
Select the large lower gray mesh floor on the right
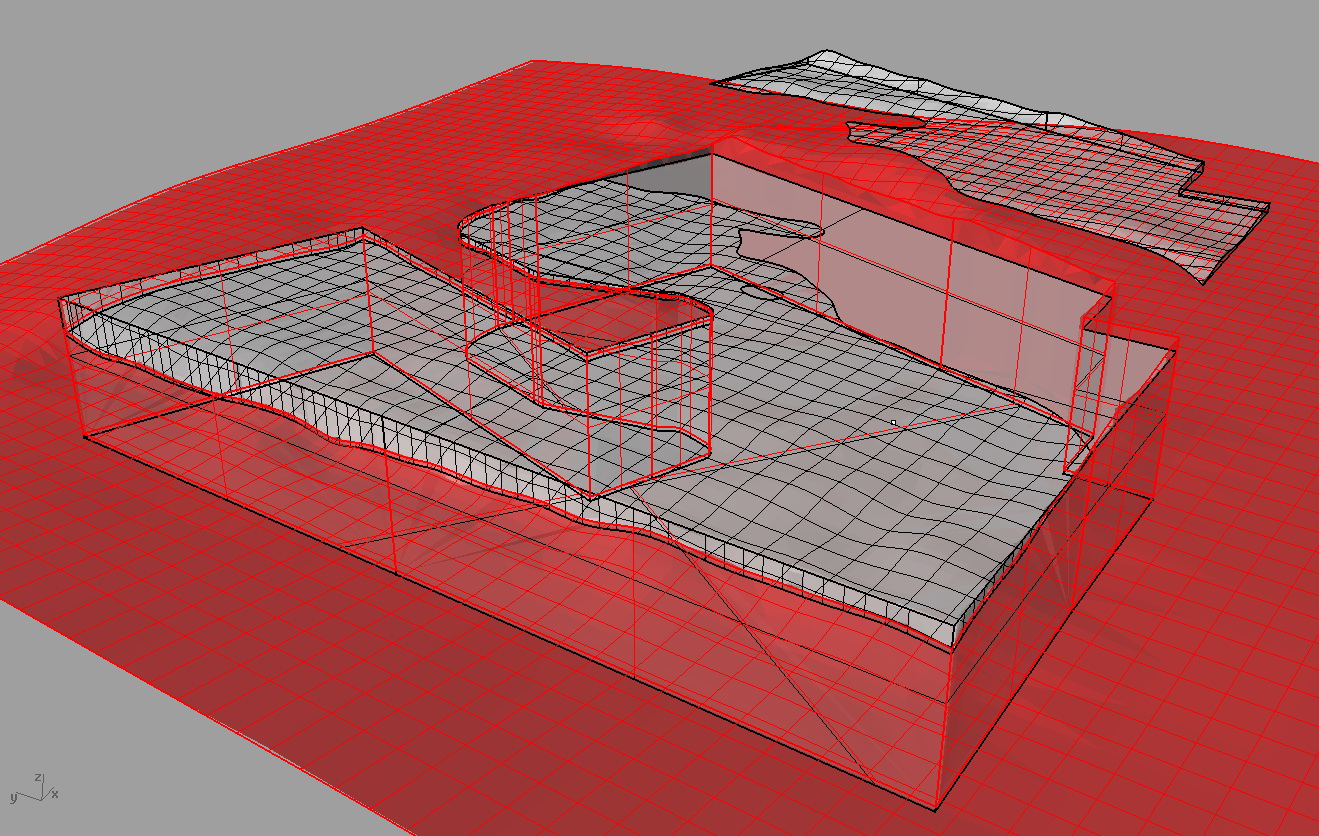coord(850,480)
